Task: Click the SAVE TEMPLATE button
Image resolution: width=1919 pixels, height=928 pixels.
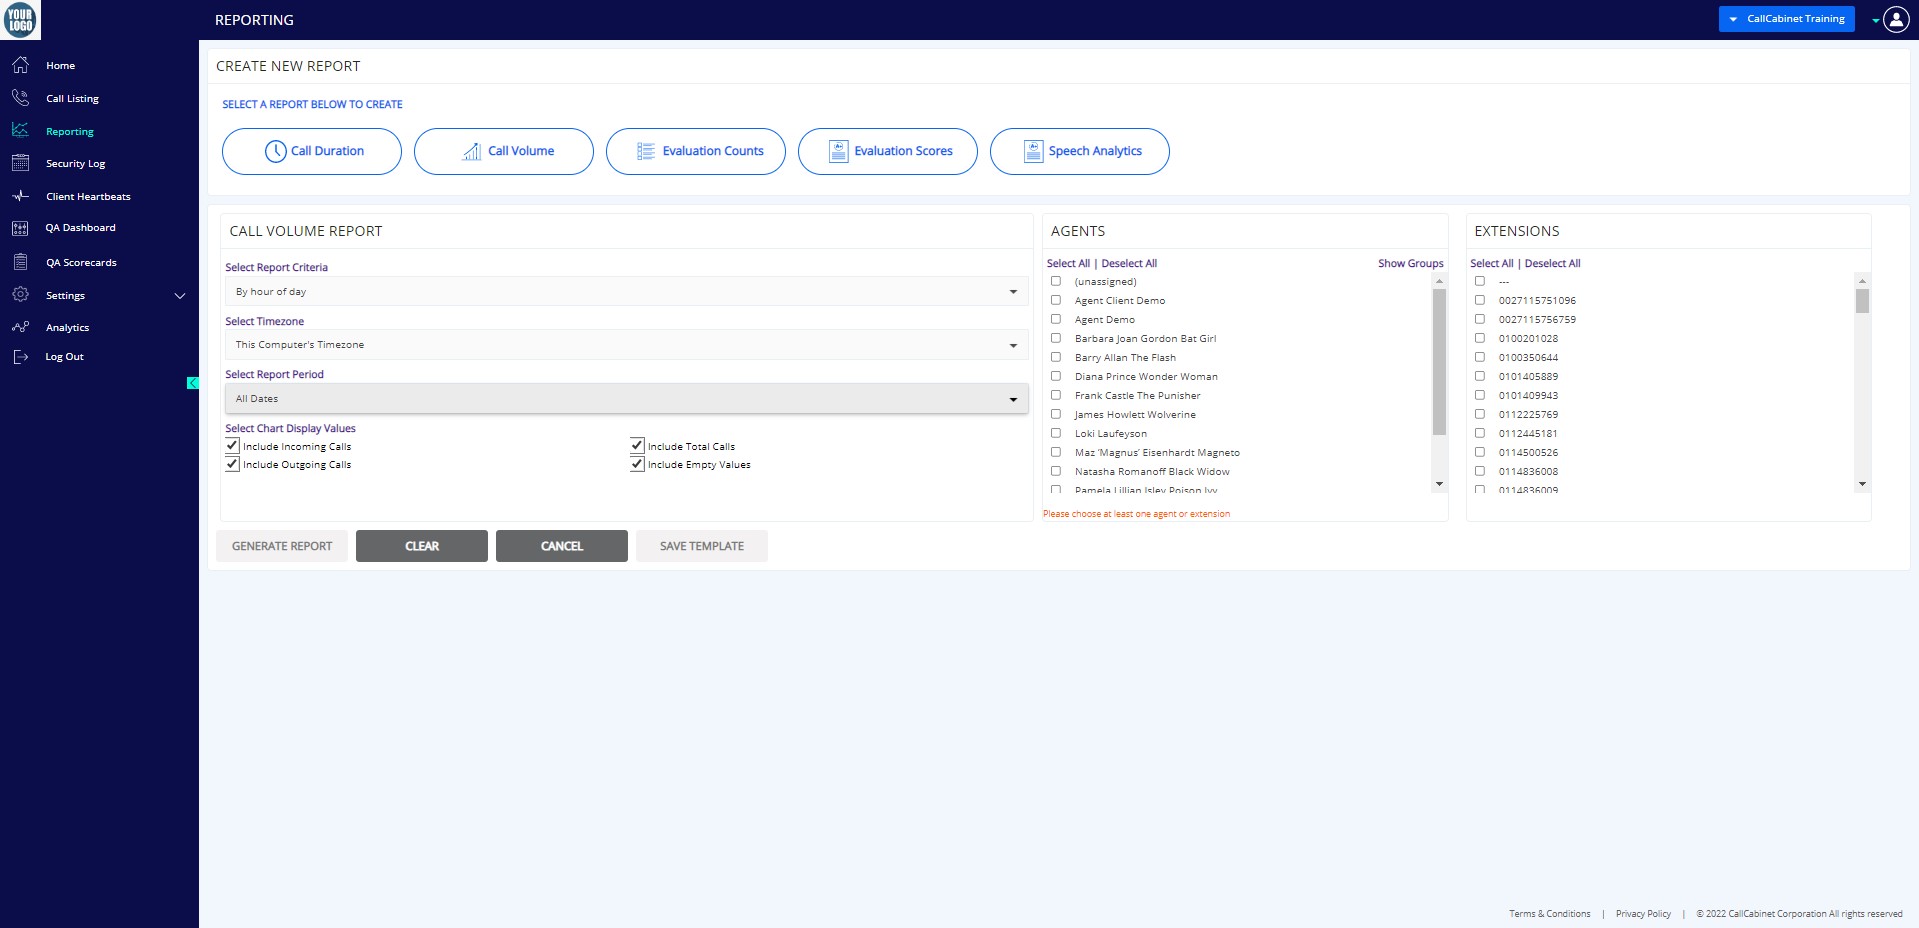Action: [702, 546]
